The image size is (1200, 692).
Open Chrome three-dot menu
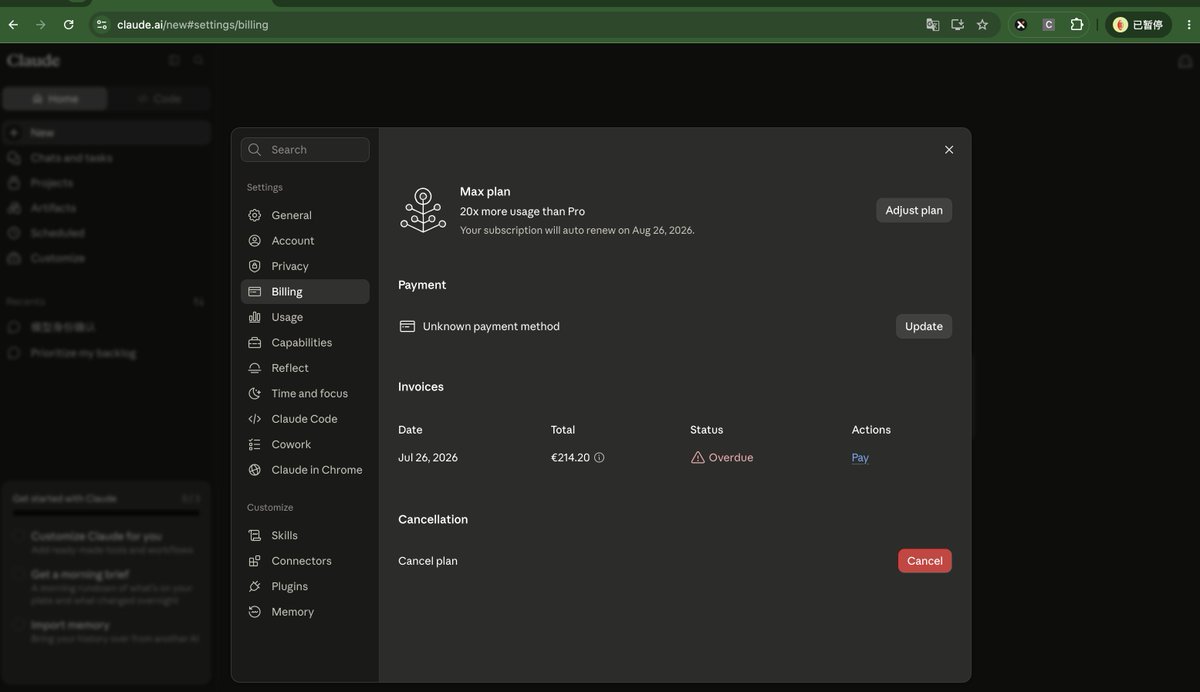click(1187, 24)
